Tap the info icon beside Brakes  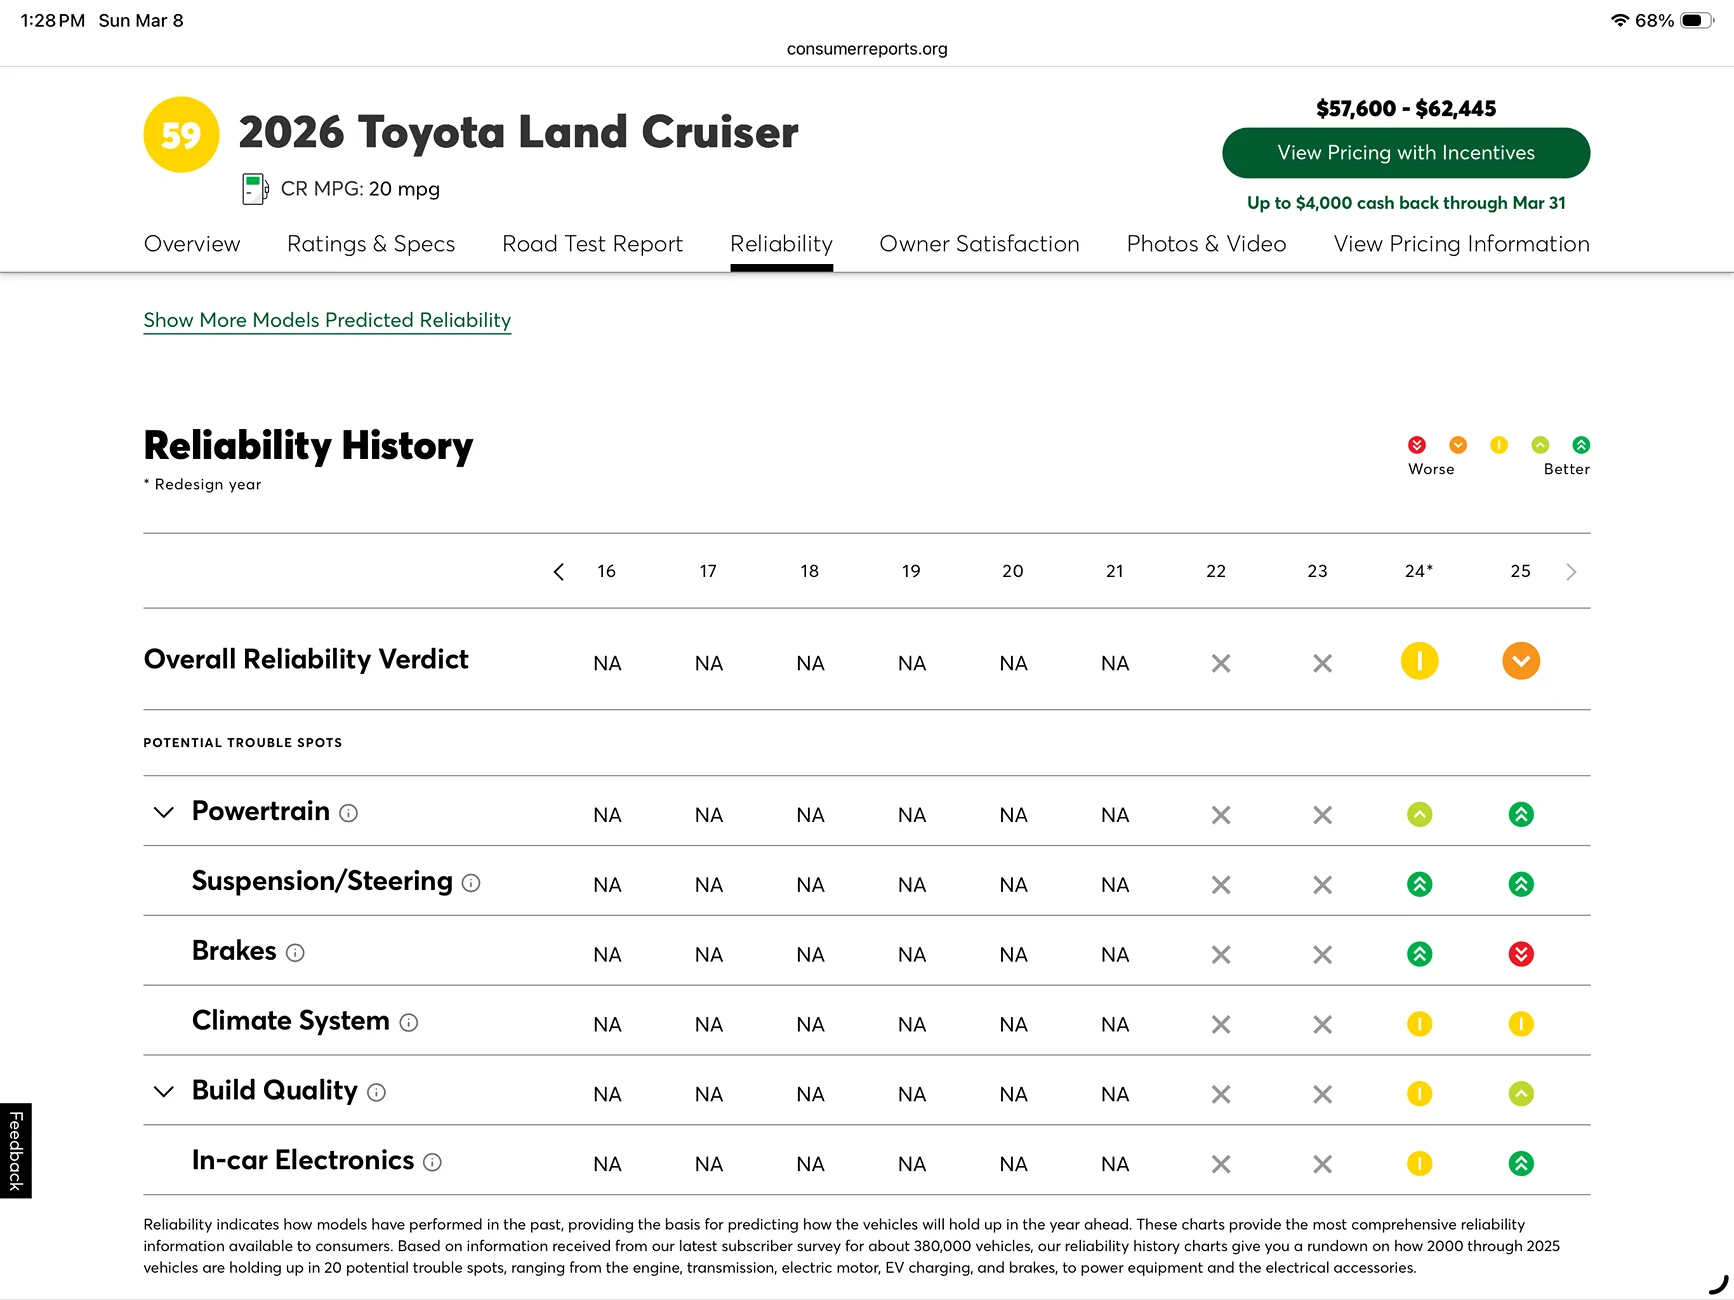coord(295,953)
